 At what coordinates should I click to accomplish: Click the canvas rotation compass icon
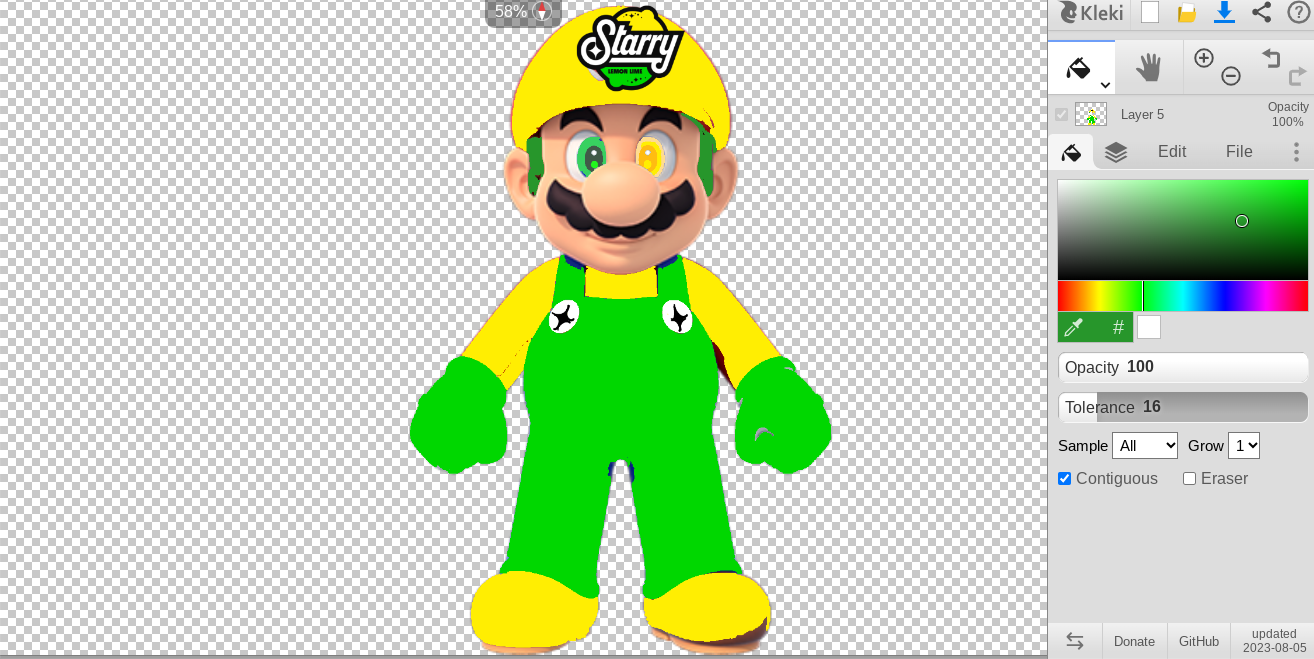coord(543,12)
